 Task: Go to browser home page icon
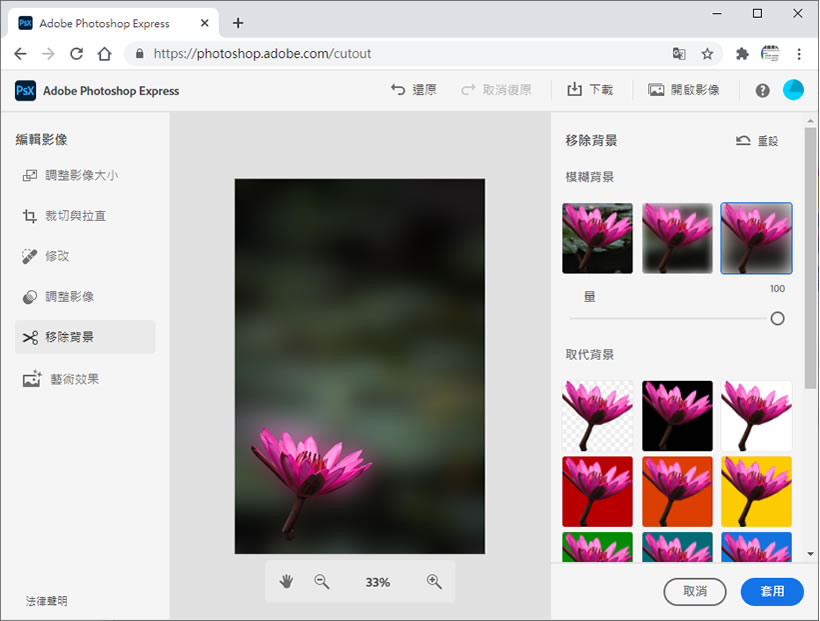(x=105, y=53)
